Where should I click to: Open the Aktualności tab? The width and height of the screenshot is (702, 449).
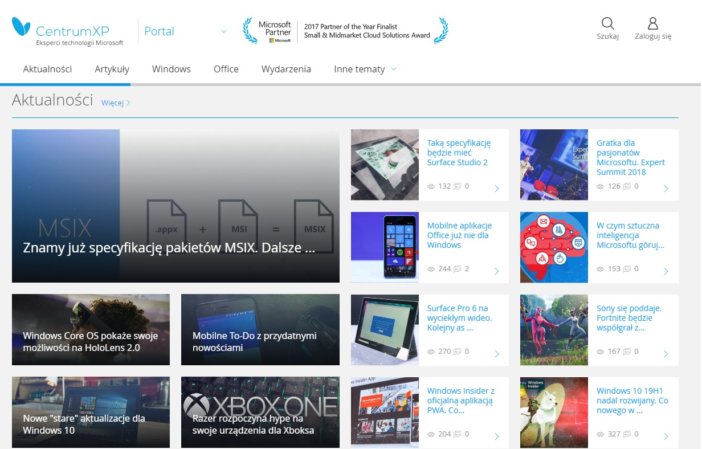pos(47,69)
